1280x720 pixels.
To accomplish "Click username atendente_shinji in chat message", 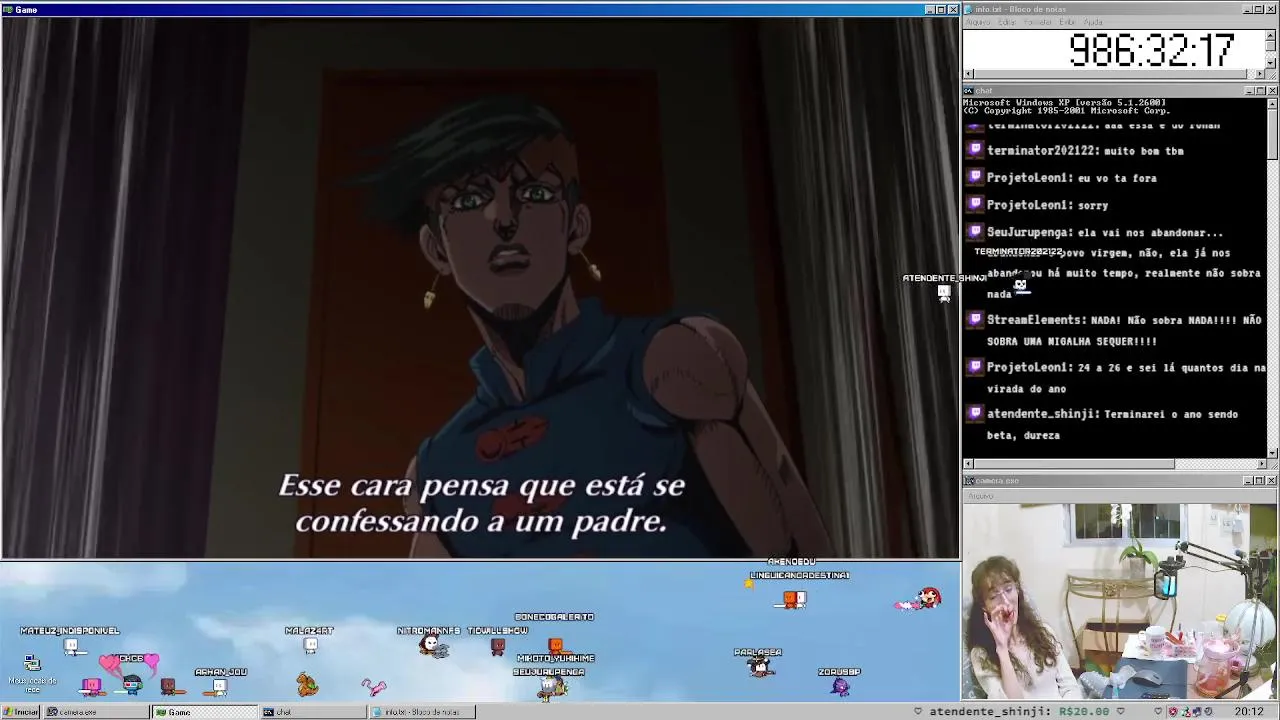I will click(x=1042, y=413).
